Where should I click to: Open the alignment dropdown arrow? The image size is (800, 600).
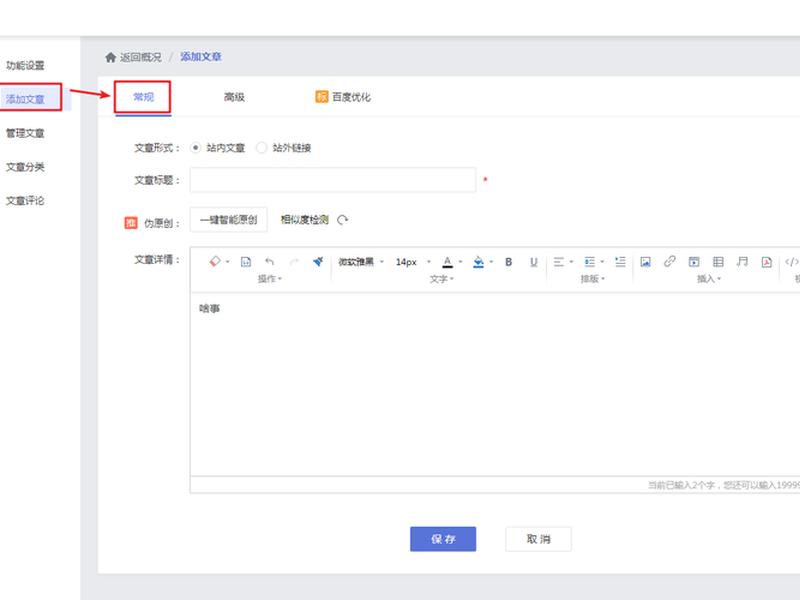(571, 262)
